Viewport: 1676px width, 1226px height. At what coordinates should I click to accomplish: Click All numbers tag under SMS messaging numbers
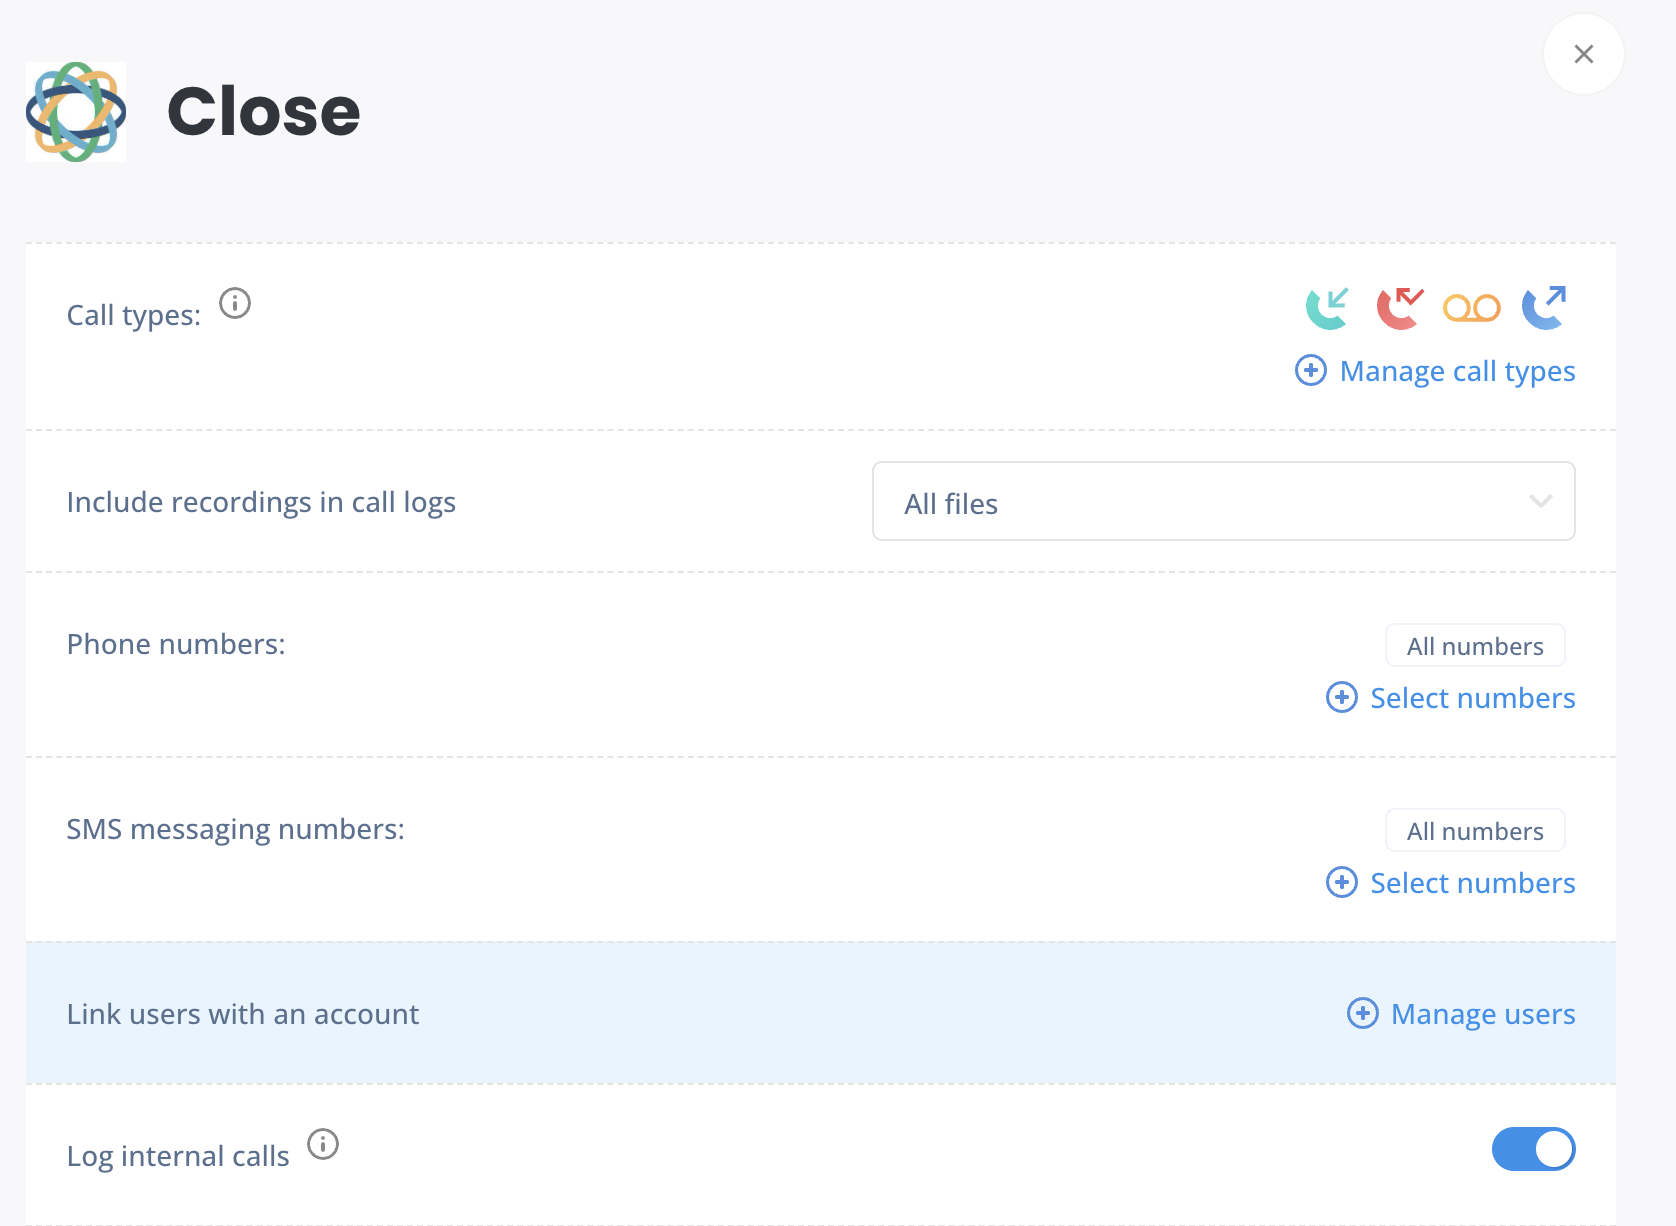tap(1475, 831)
